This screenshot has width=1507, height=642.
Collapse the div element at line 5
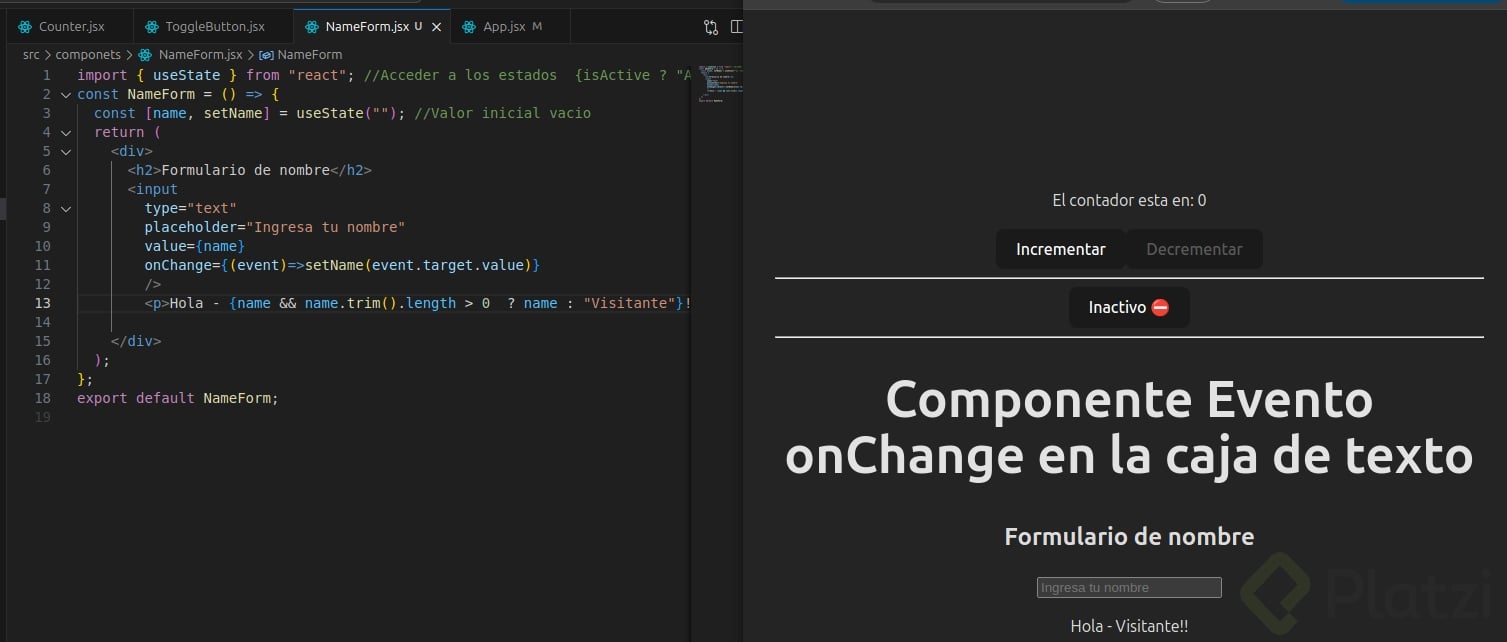coord(66,152)
